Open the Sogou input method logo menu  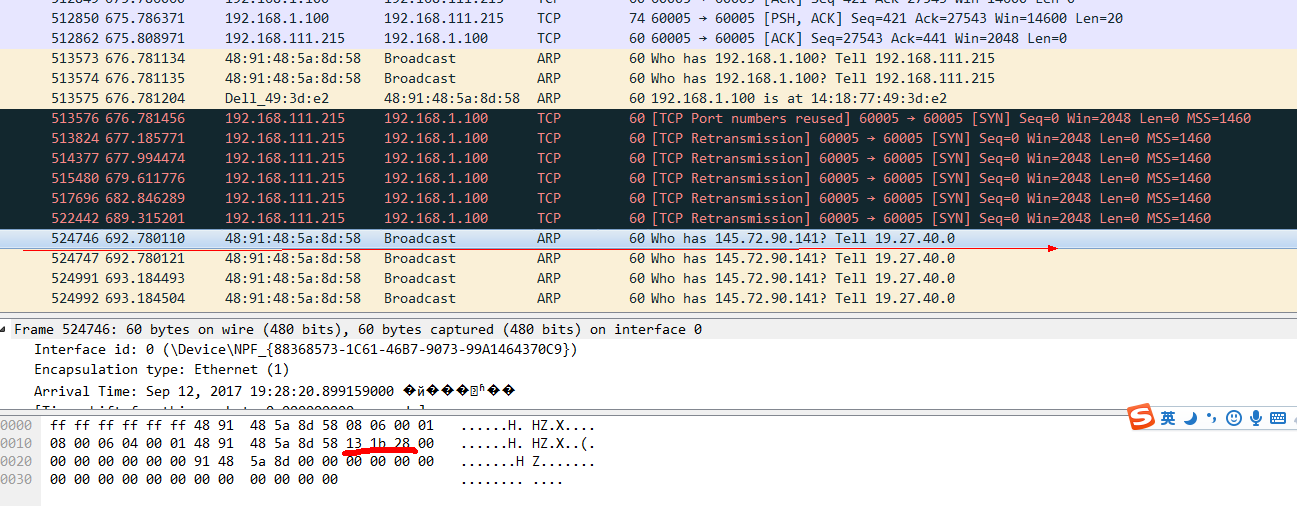point(1141,417)
